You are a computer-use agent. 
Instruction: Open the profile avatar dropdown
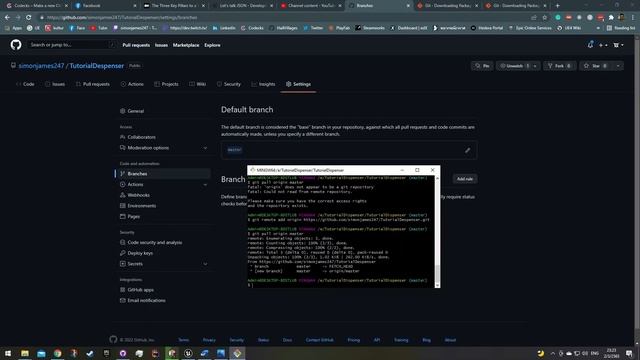[x=618, y=45]
